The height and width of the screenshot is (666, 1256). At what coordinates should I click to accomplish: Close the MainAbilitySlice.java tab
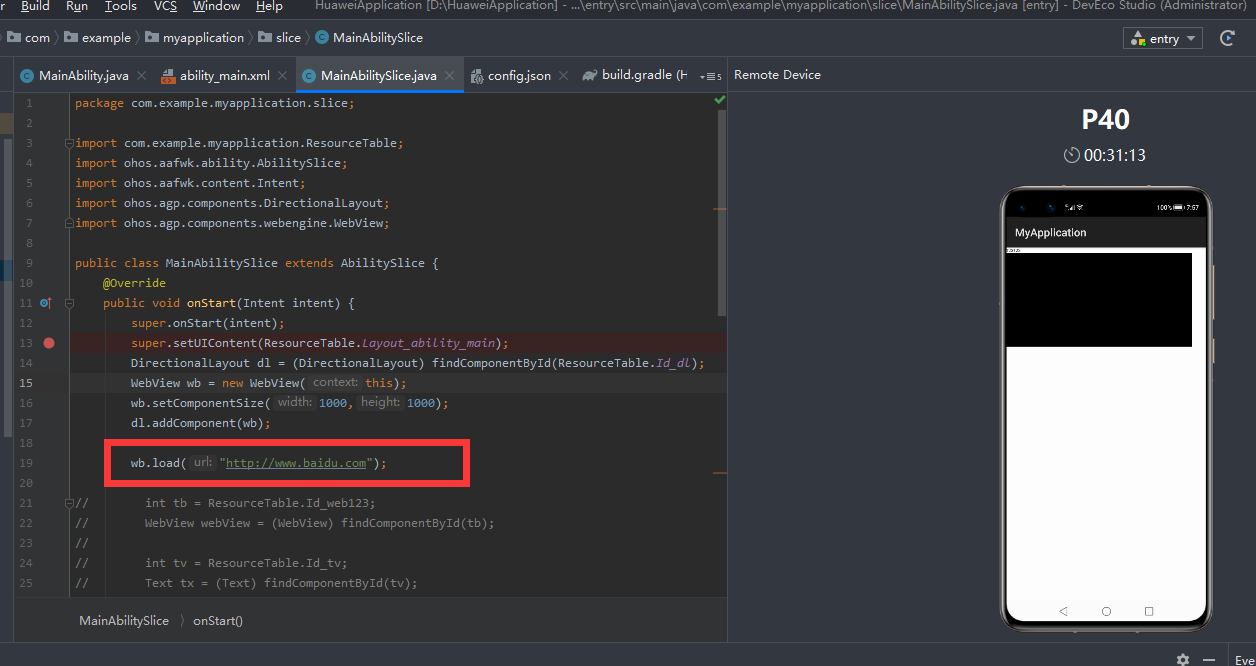point(450,75)
